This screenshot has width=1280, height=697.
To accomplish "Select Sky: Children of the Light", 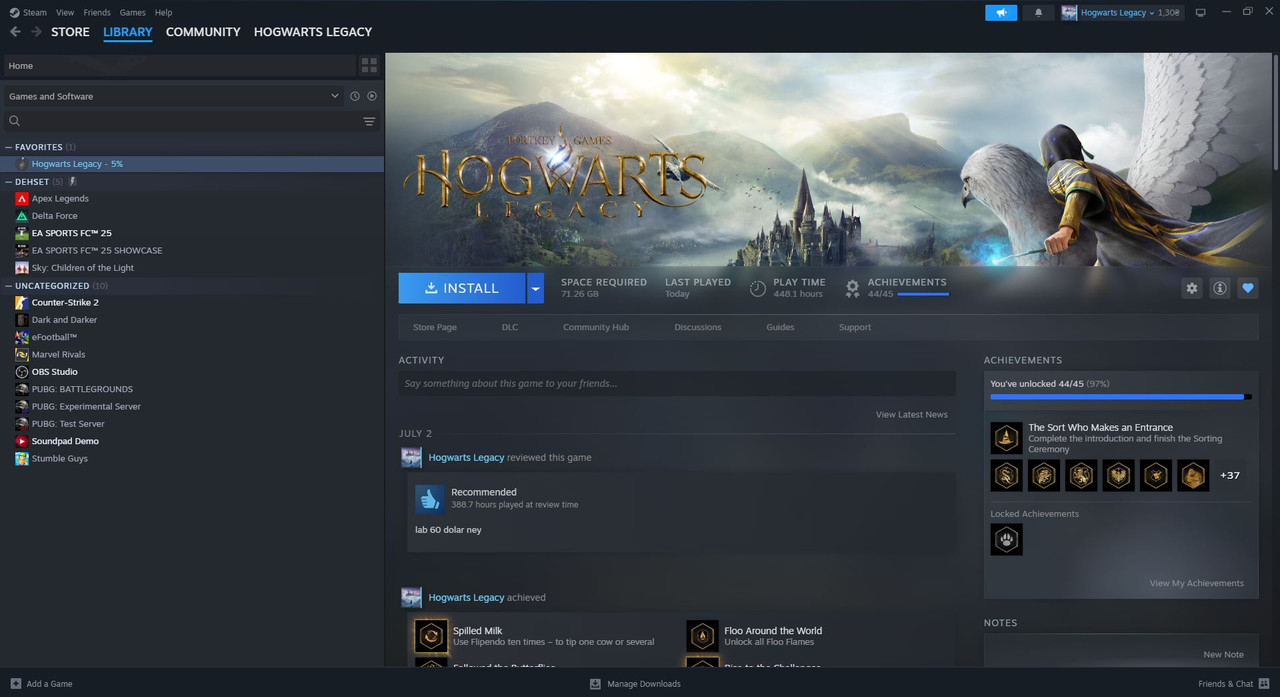I will coord(82,268).
